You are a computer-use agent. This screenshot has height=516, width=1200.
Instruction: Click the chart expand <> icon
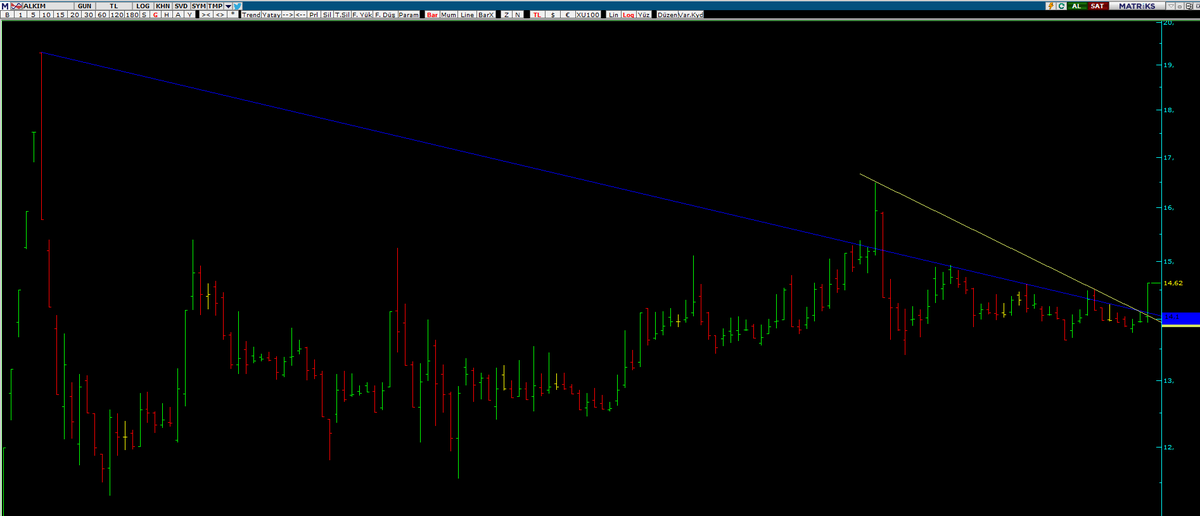[220, 15]
